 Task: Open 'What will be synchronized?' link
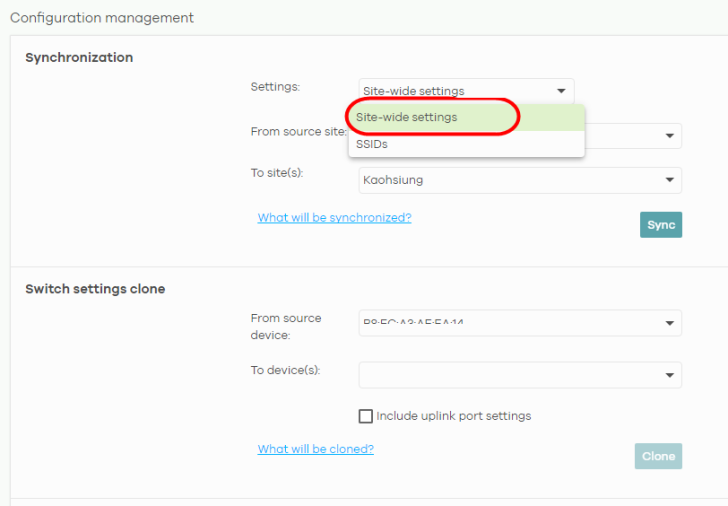coord(334,218)
